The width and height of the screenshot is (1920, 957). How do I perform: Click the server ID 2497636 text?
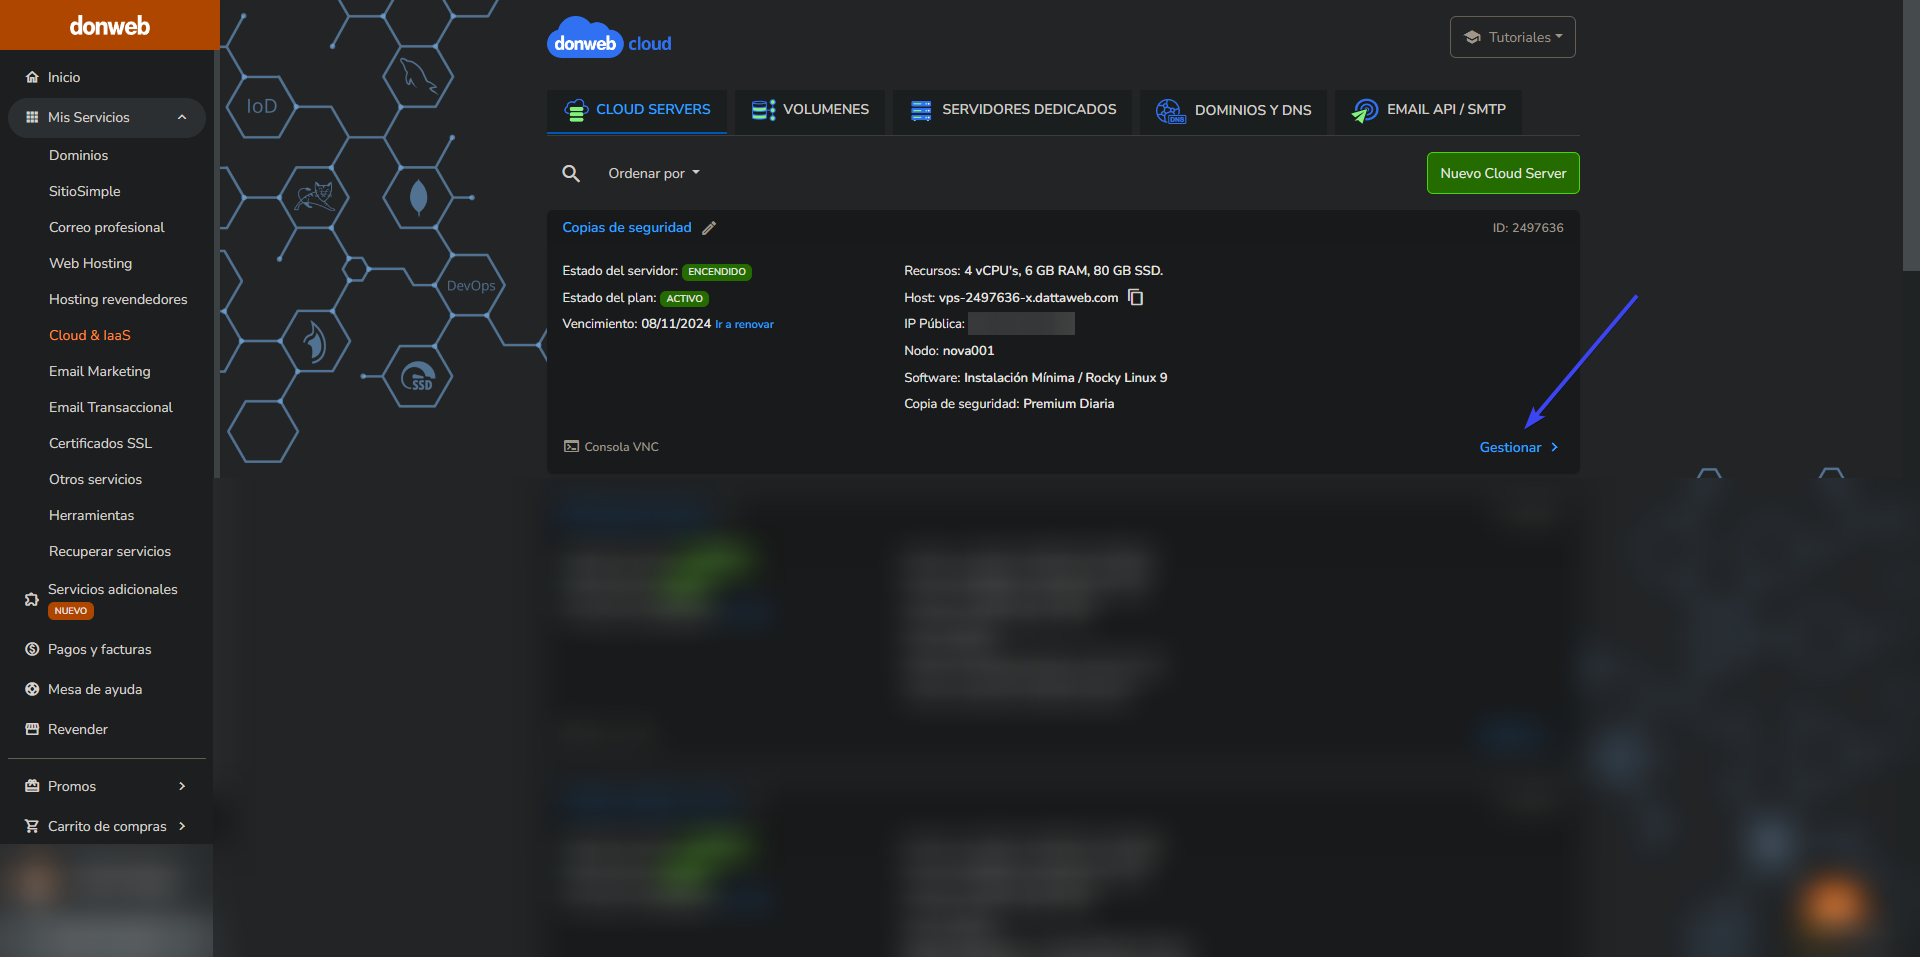coord(1528,228)
